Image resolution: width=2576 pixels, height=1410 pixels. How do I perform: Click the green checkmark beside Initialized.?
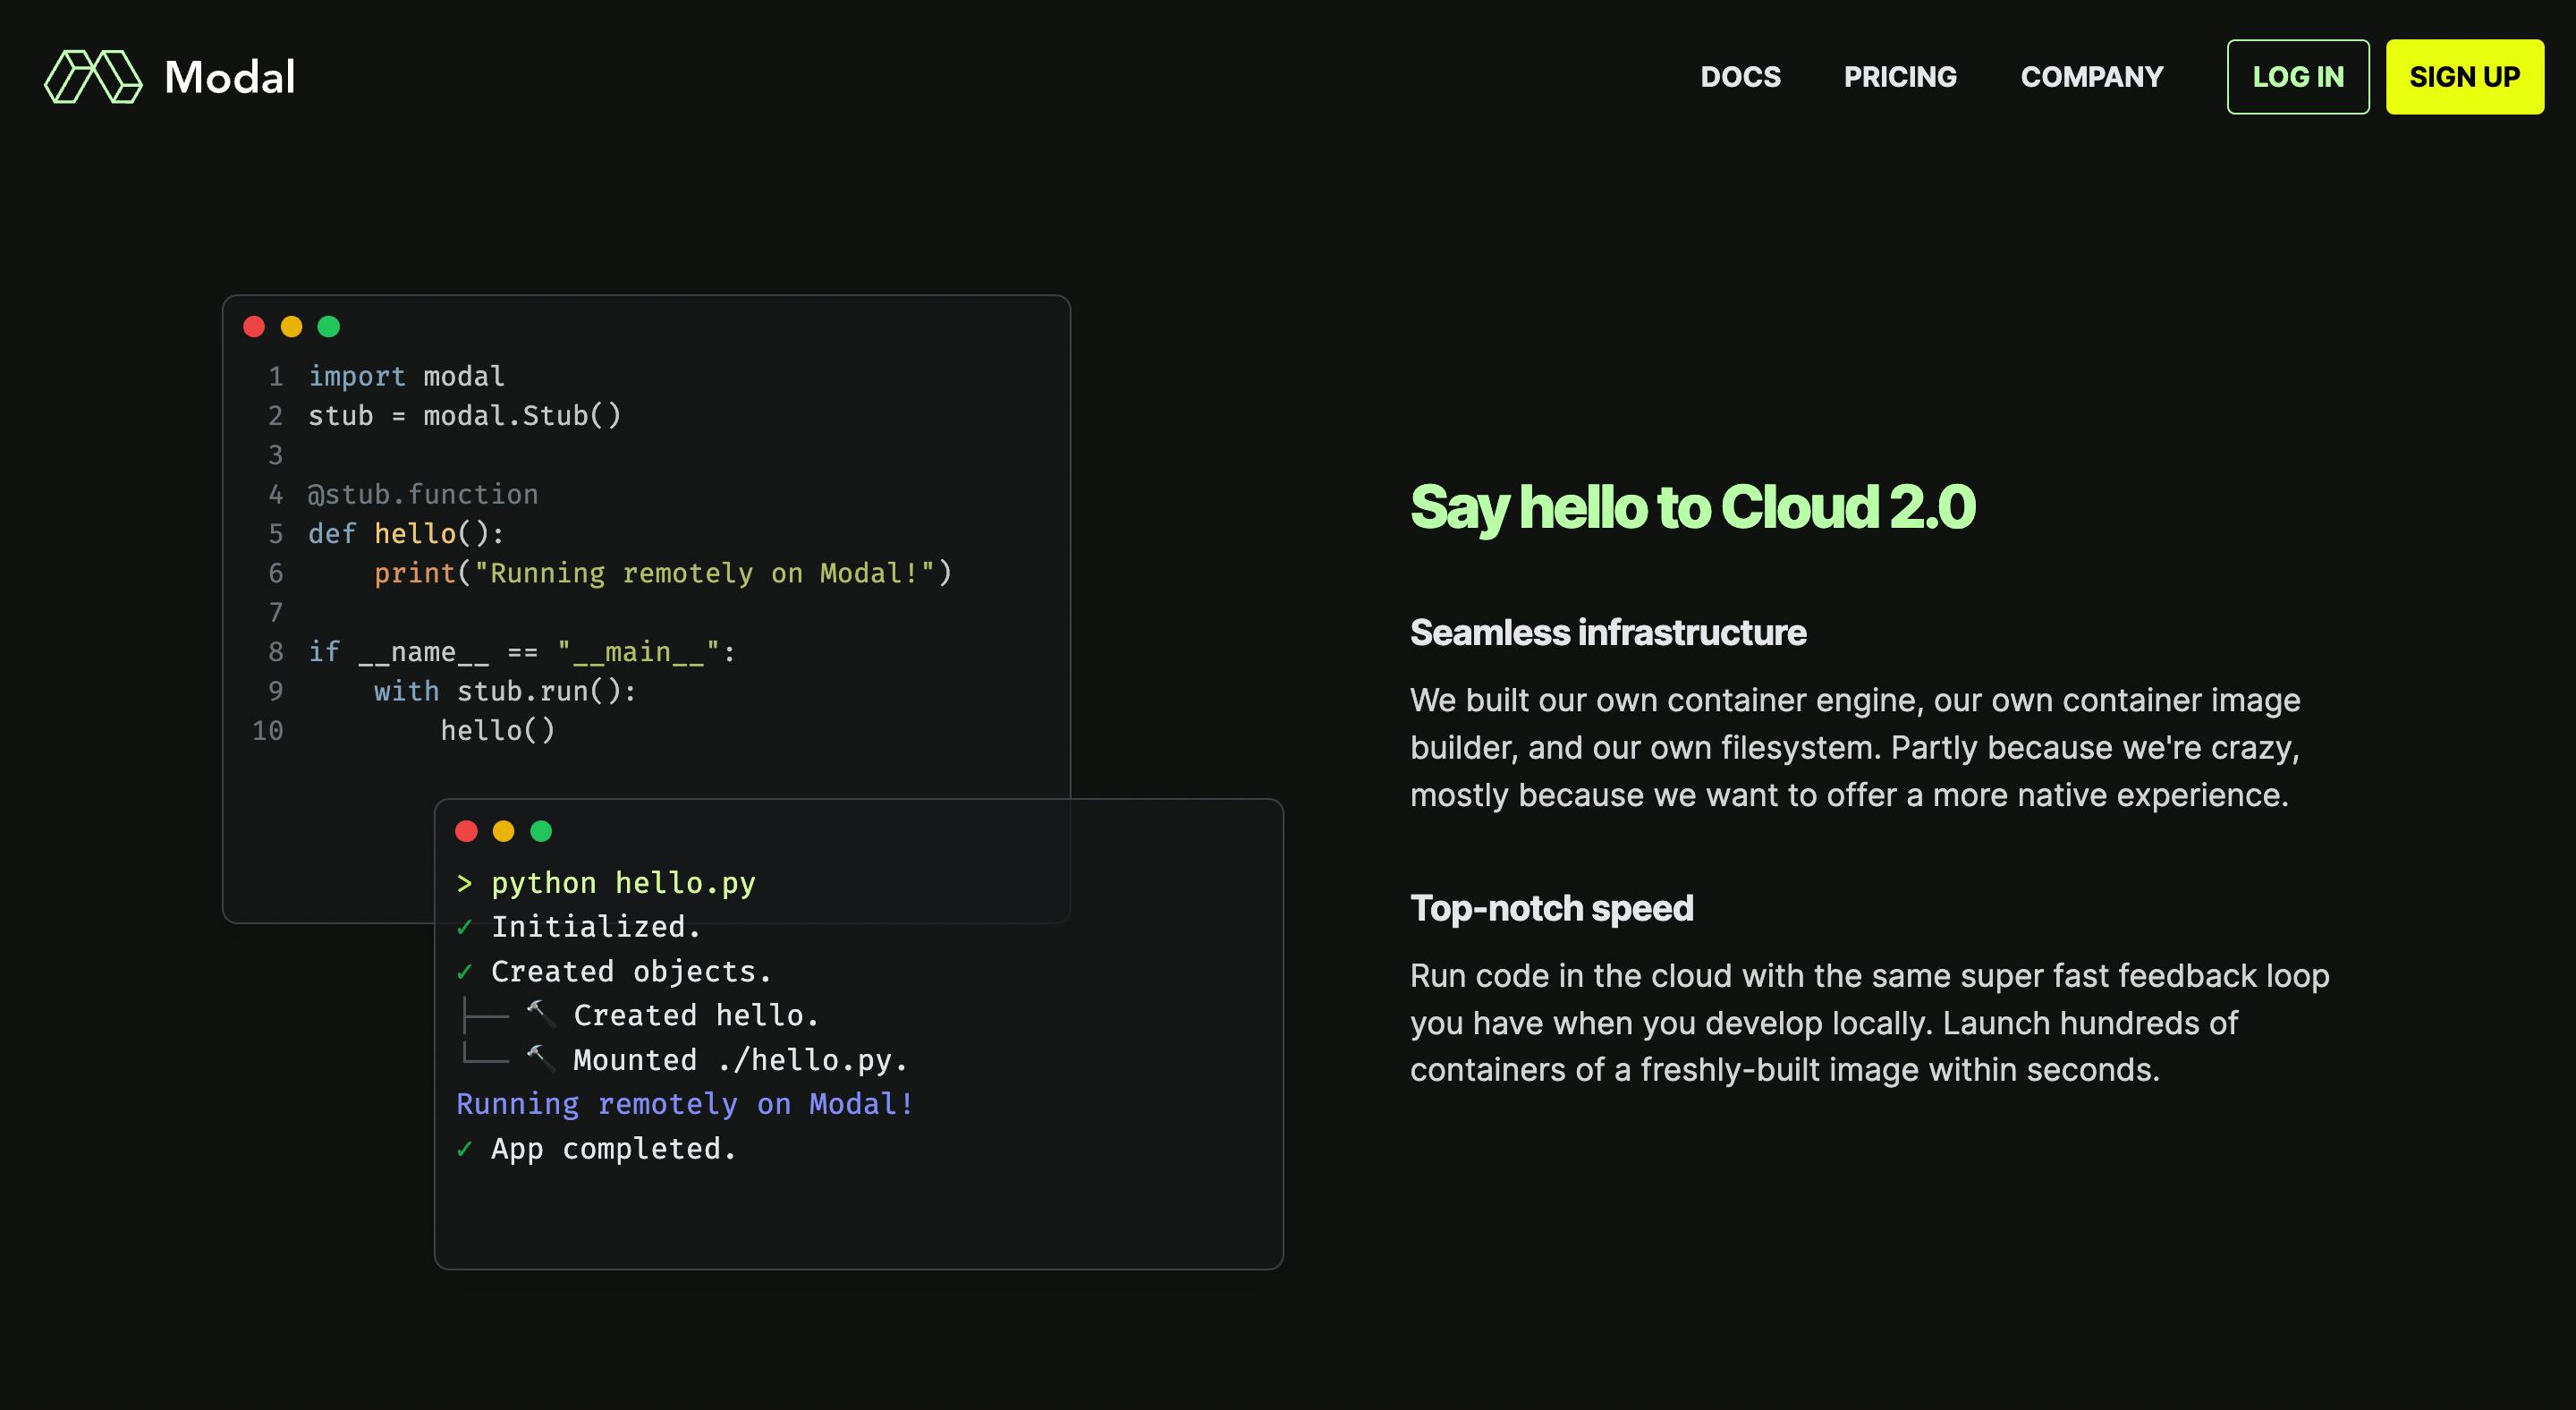pyautogui.click(x=464, y=928)
